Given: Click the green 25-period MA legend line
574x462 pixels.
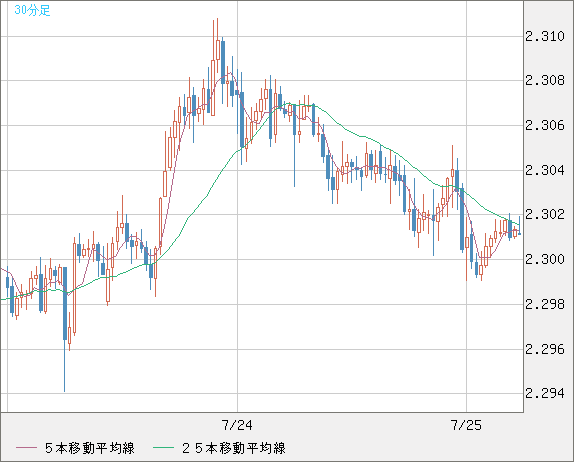Looking at the screenshot, I should [x=163, y=448].
